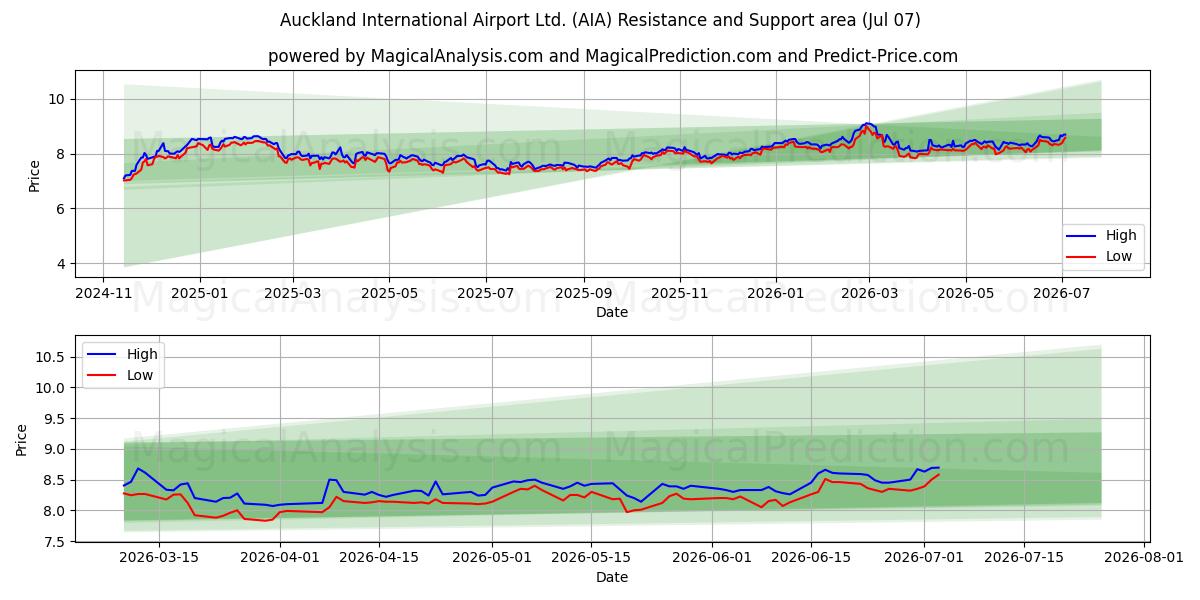Click the upper chart x-axis label '2025-05'
Image resolution: width=1200 pixels, height=600 pixels.
pyautogui.click(x=389, y=293)
